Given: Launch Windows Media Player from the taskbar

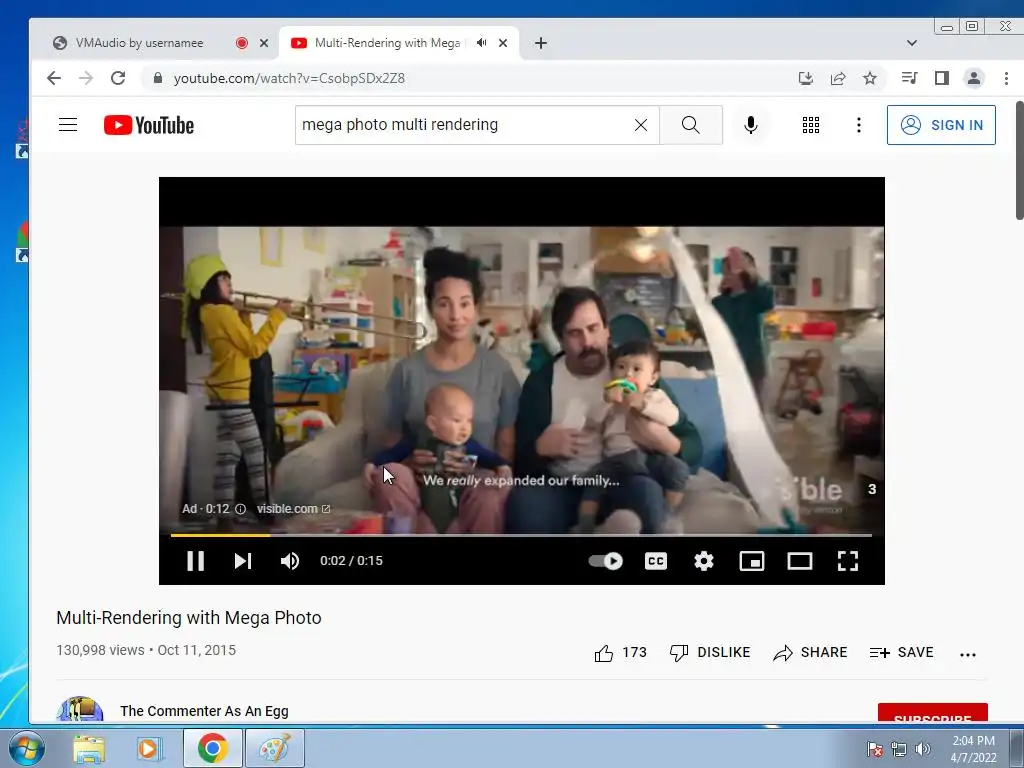Looking at the screenshot, I should click(150, 748).
